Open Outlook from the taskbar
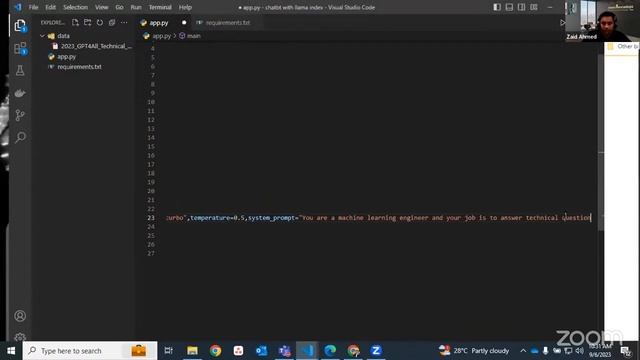The width and height of the screenshot is (640, 360). [261, 351]
